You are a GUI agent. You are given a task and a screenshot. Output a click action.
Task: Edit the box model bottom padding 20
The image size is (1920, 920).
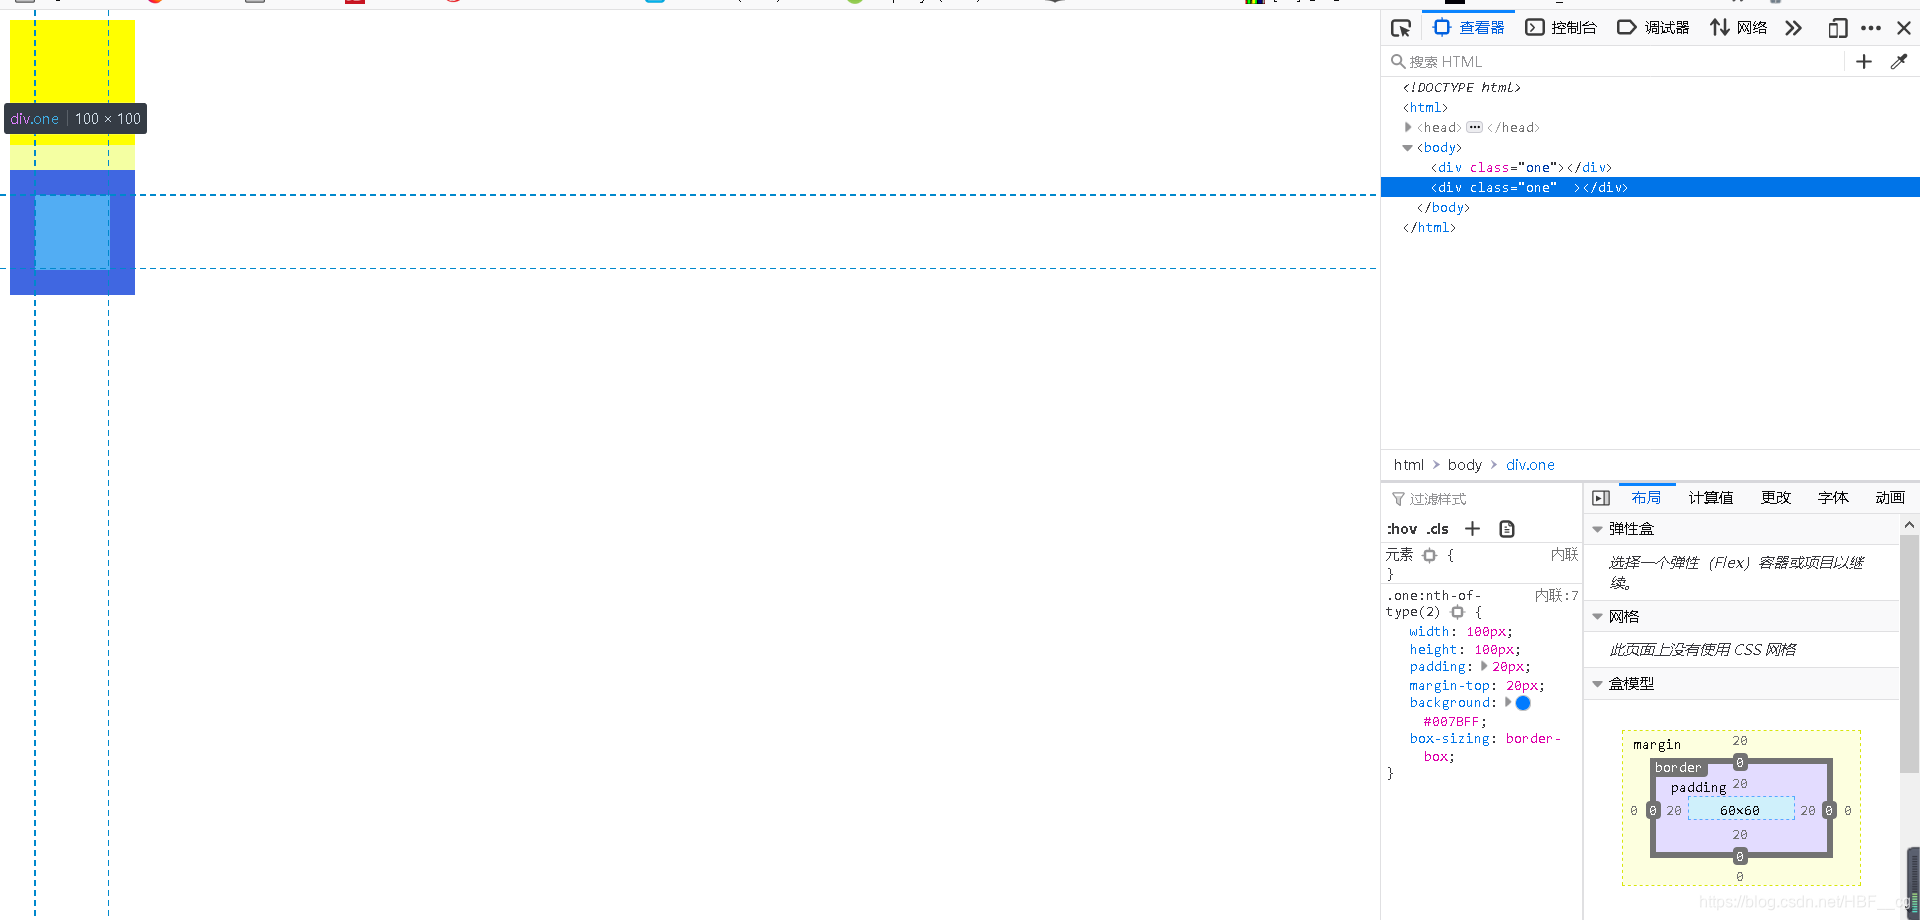point(1740,835)
